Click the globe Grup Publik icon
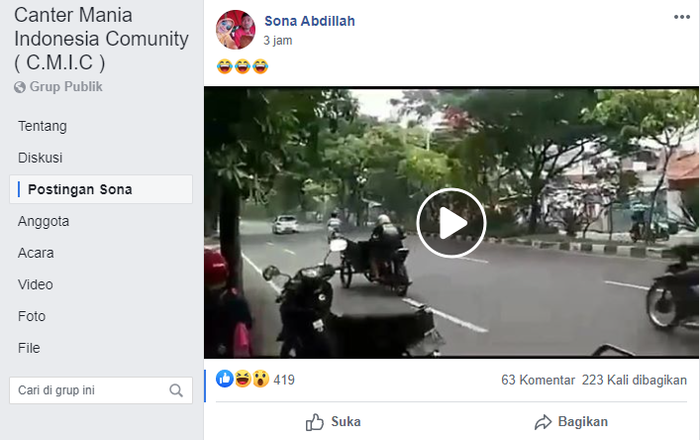This screenshot has width=700, height=440. [20, 87]
